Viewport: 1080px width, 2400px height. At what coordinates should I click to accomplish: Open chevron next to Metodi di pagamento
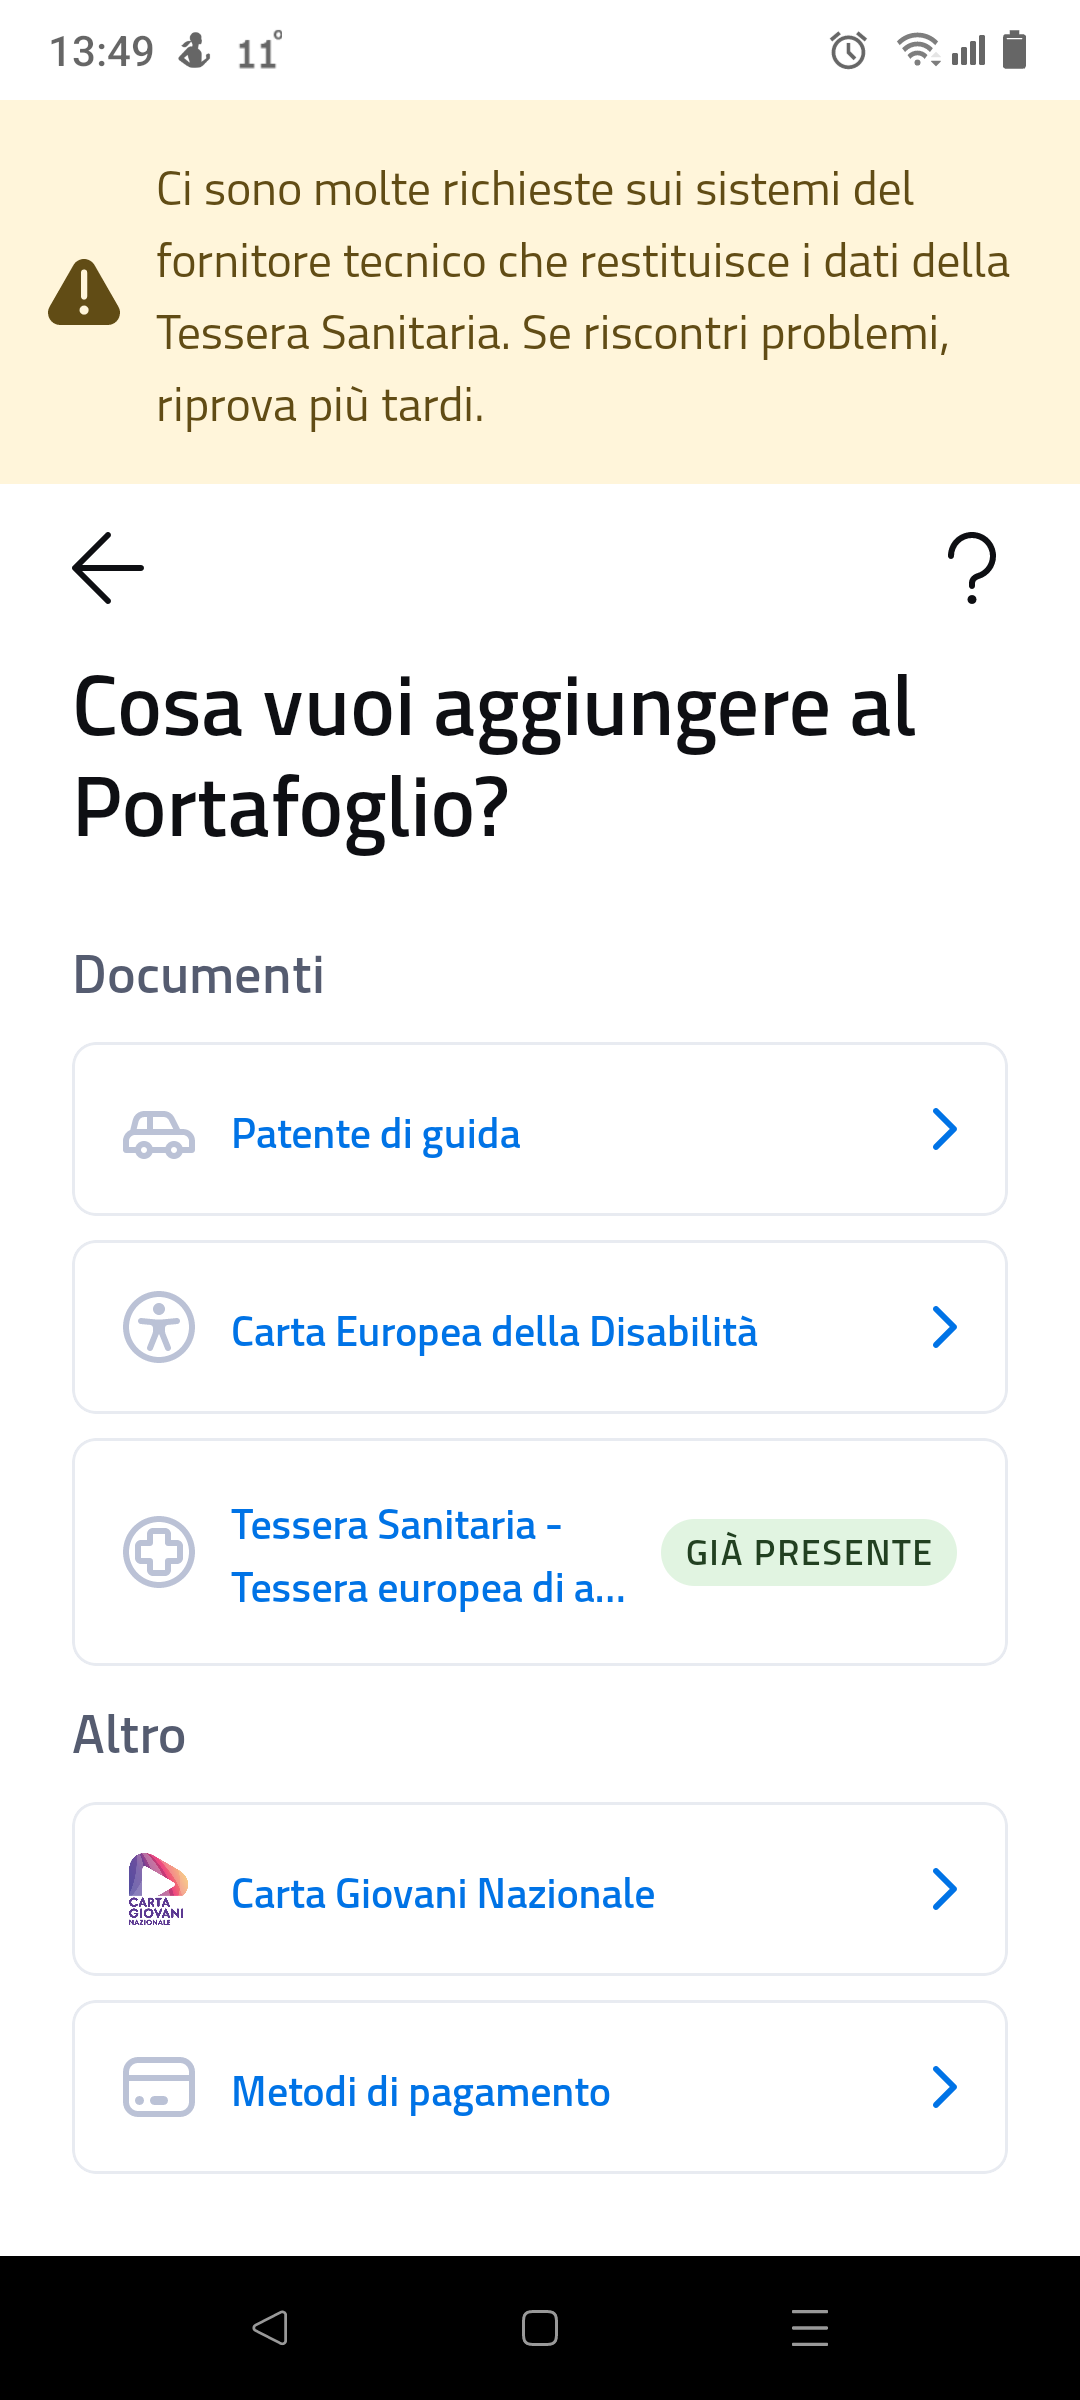point(944,2087)
